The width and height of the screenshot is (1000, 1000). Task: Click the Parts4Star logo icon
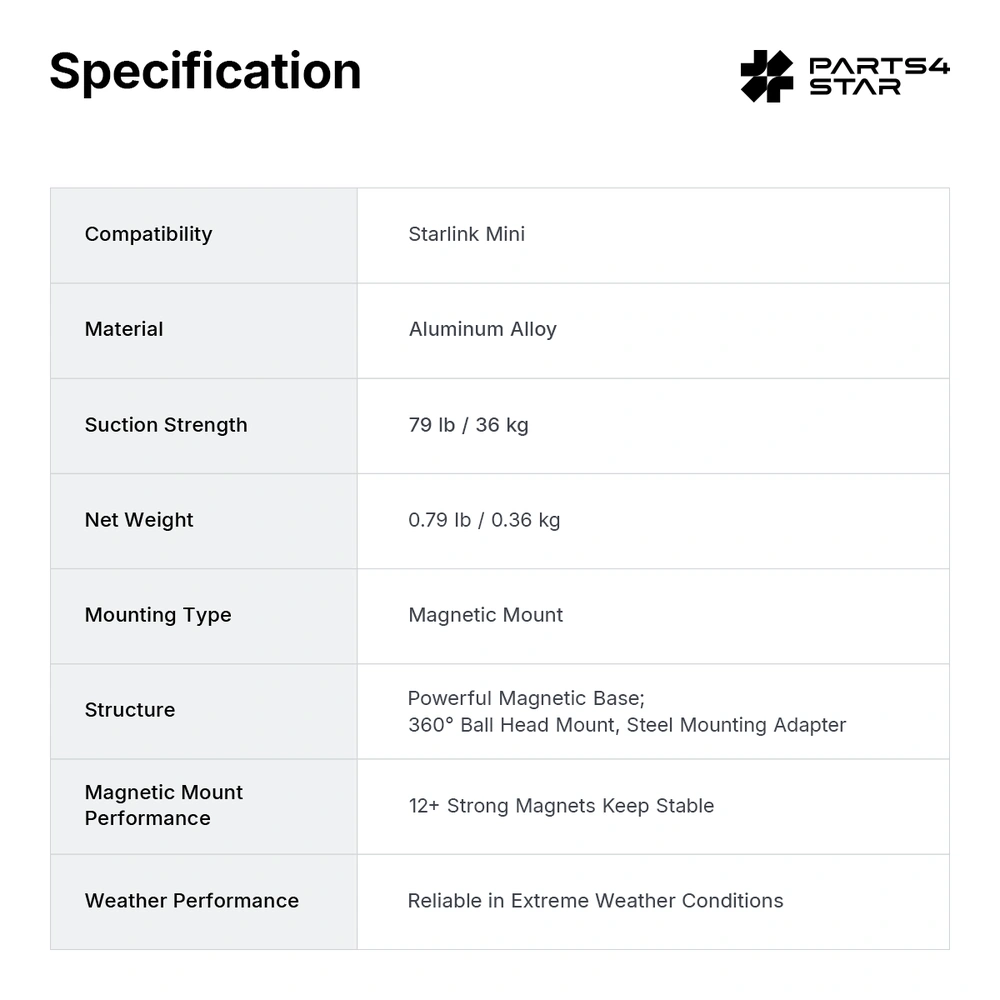(766, 76)
